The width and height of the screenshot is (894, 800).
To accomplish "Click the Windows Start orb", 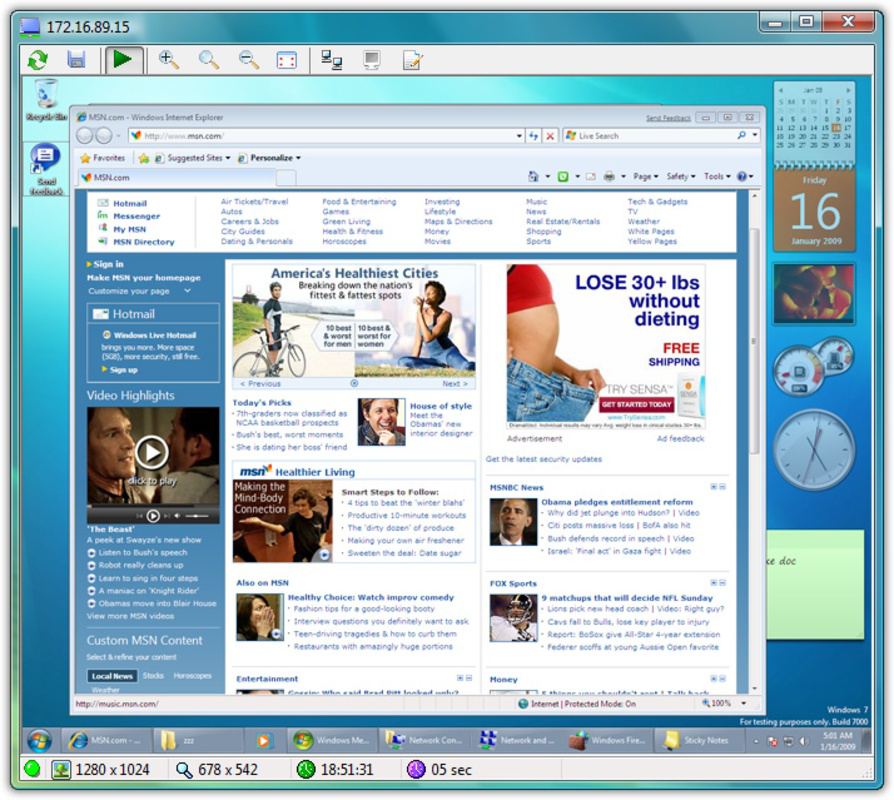I will (x=39, y=741).
